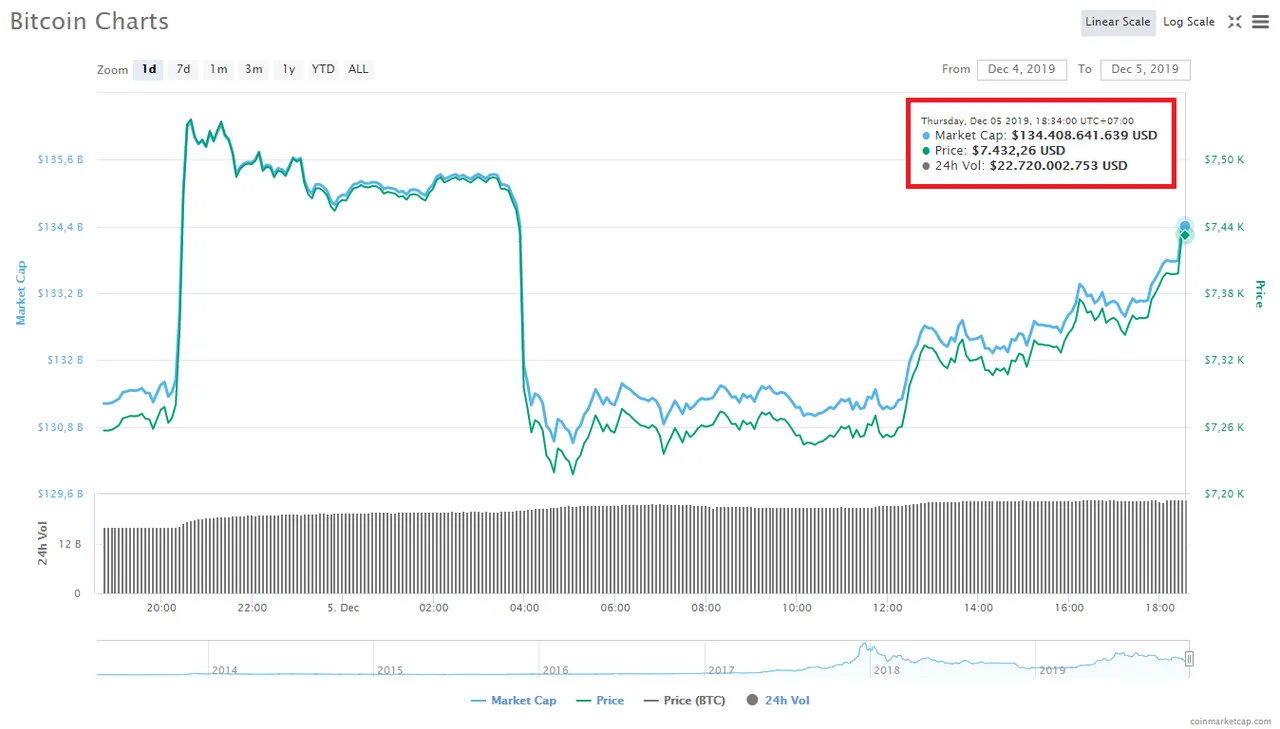Click 2016 in the navigator timeline
The height and width of the screenshot is (729, 1280).
(555, 670)
